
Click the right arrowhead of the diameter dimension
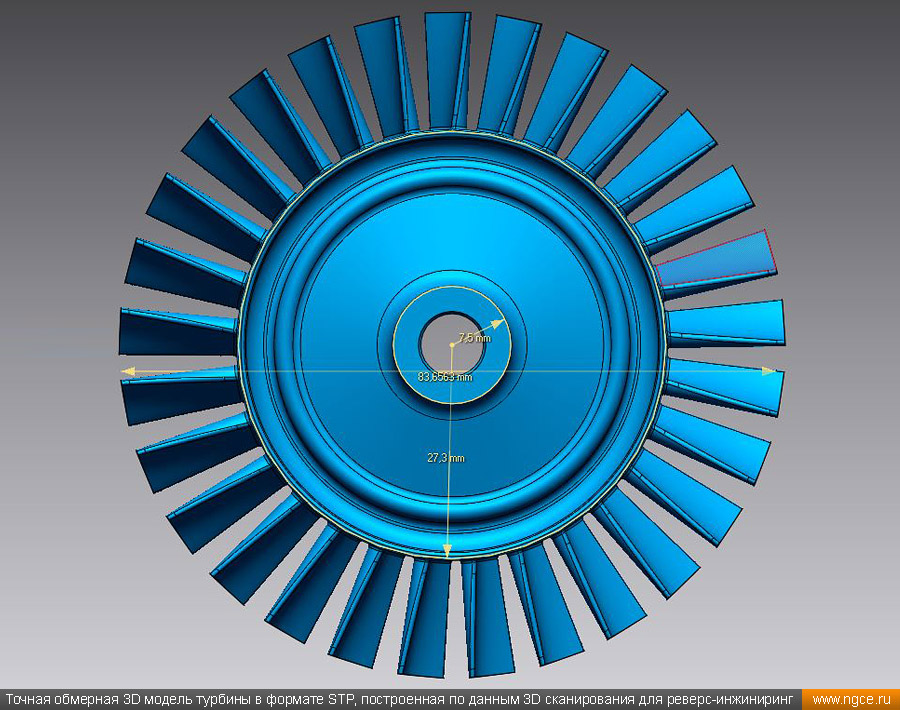768,371
